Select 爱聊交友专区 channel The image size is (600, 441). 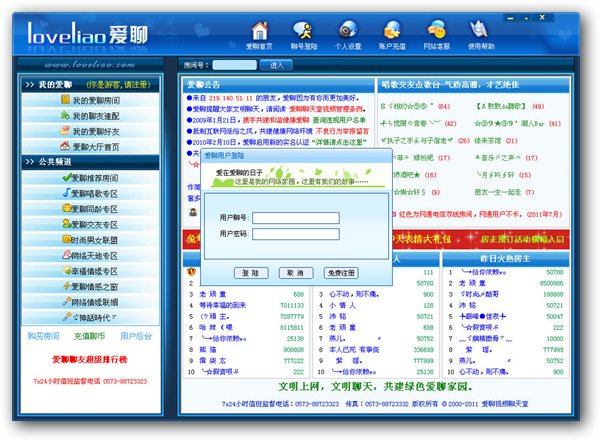90,225
